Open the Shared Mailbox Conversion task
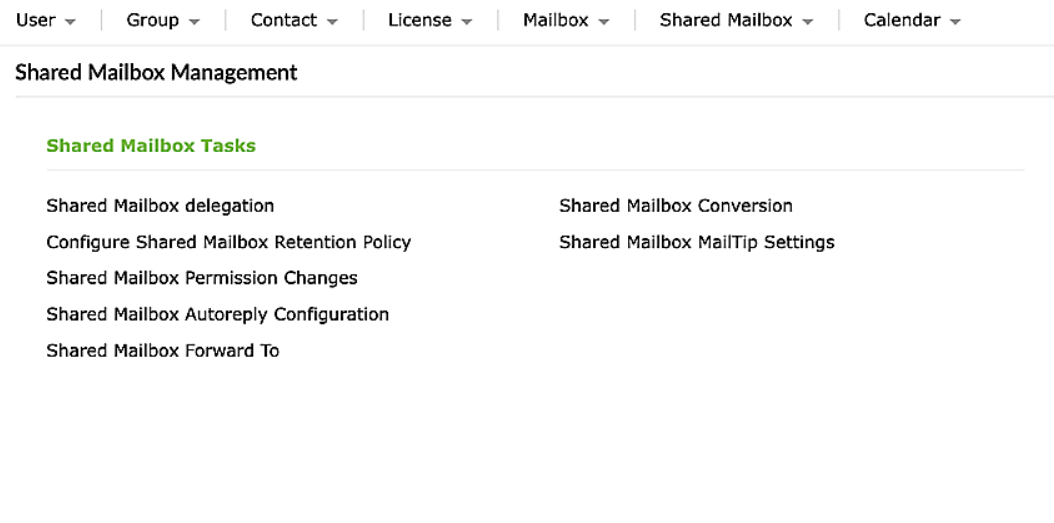Screen dimensions: 1054x523 (675, 206)
